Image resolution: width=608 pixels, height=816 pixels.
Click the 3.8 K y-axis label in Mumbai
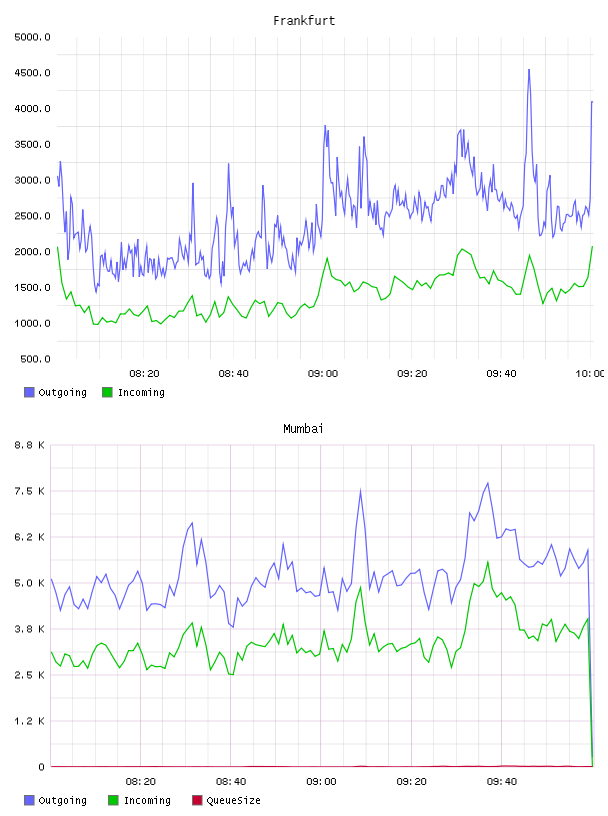tap(29, 629)
